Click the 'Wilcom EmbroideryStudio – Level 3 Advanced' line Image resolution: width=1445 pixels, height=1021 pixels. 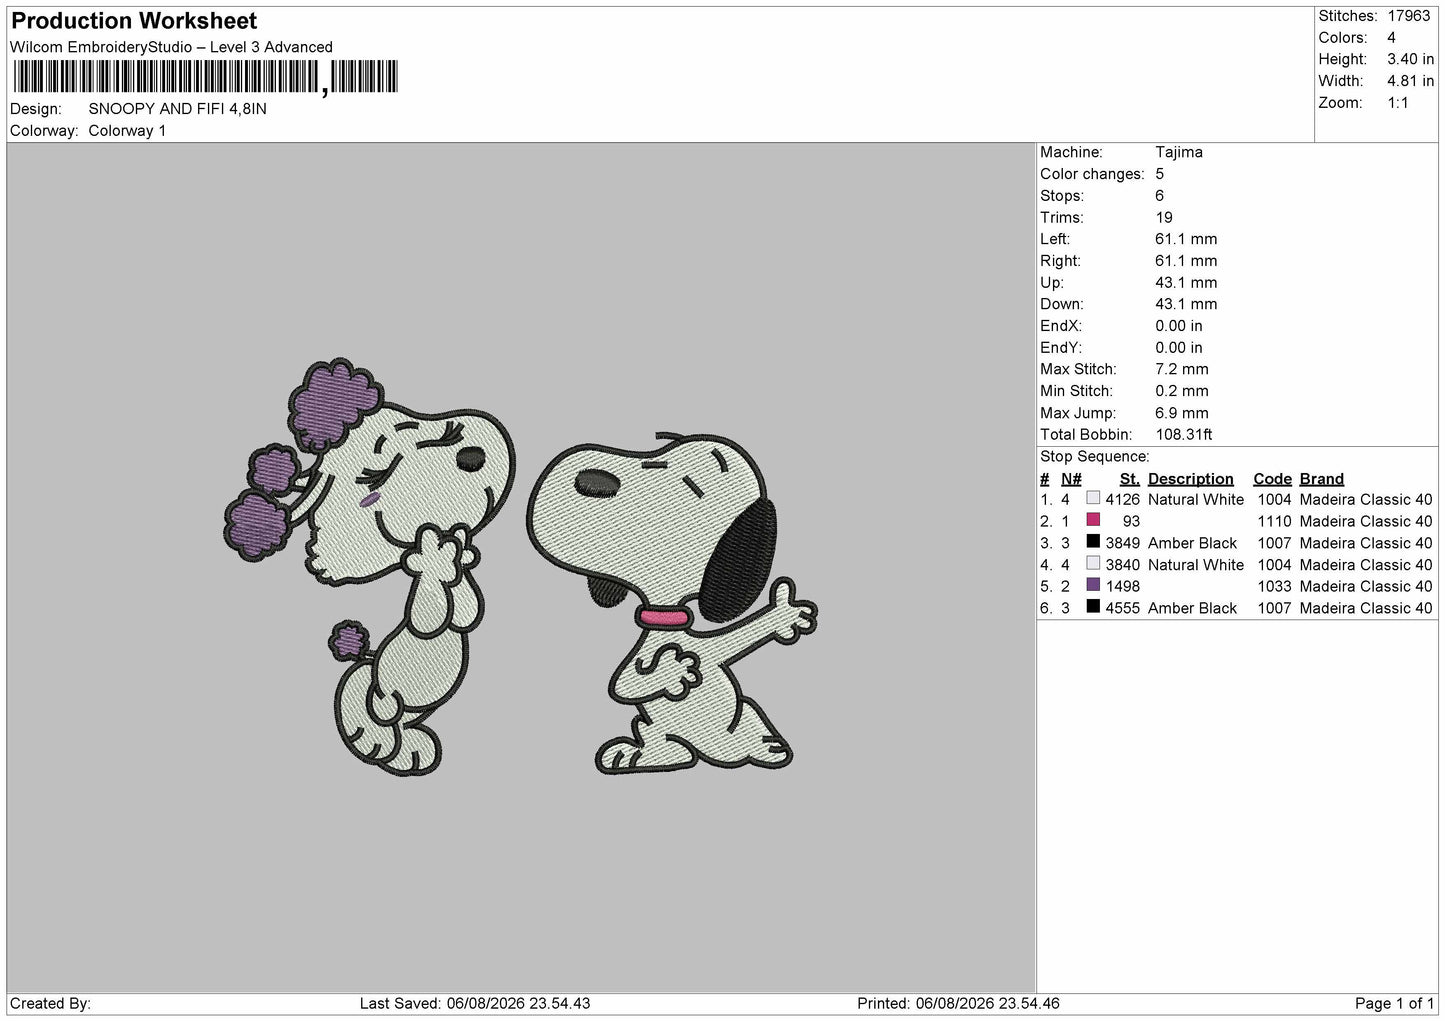pos(171,47)
